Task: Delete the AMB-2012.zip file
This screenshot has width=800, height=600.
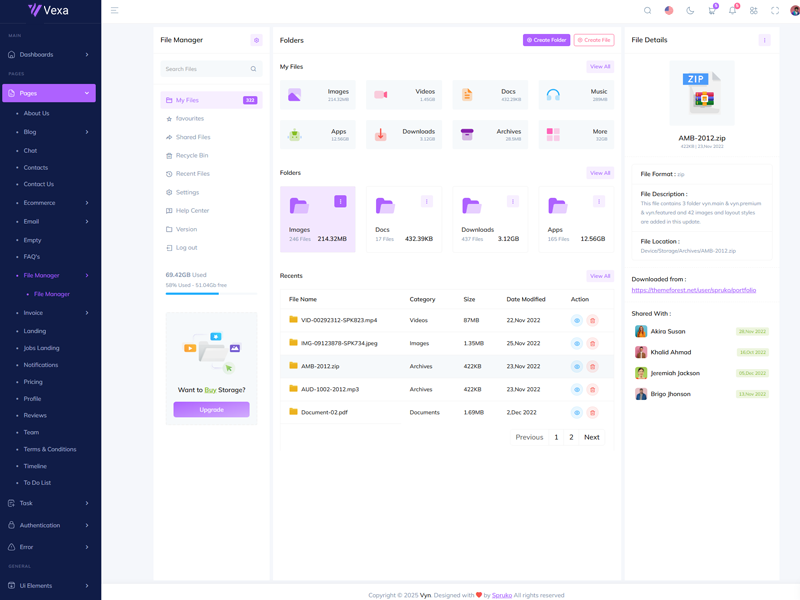Action: (592, 367)
